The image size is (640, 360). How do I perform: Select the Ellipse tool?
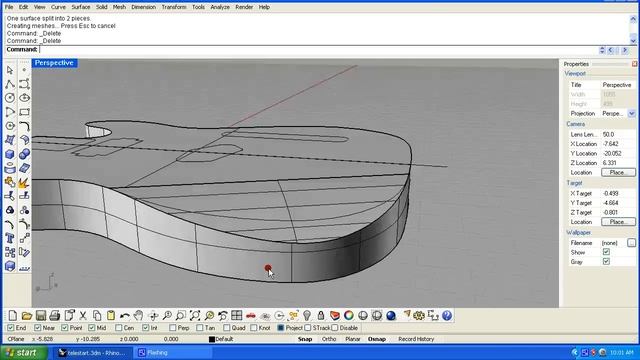(x=24, y=98)
